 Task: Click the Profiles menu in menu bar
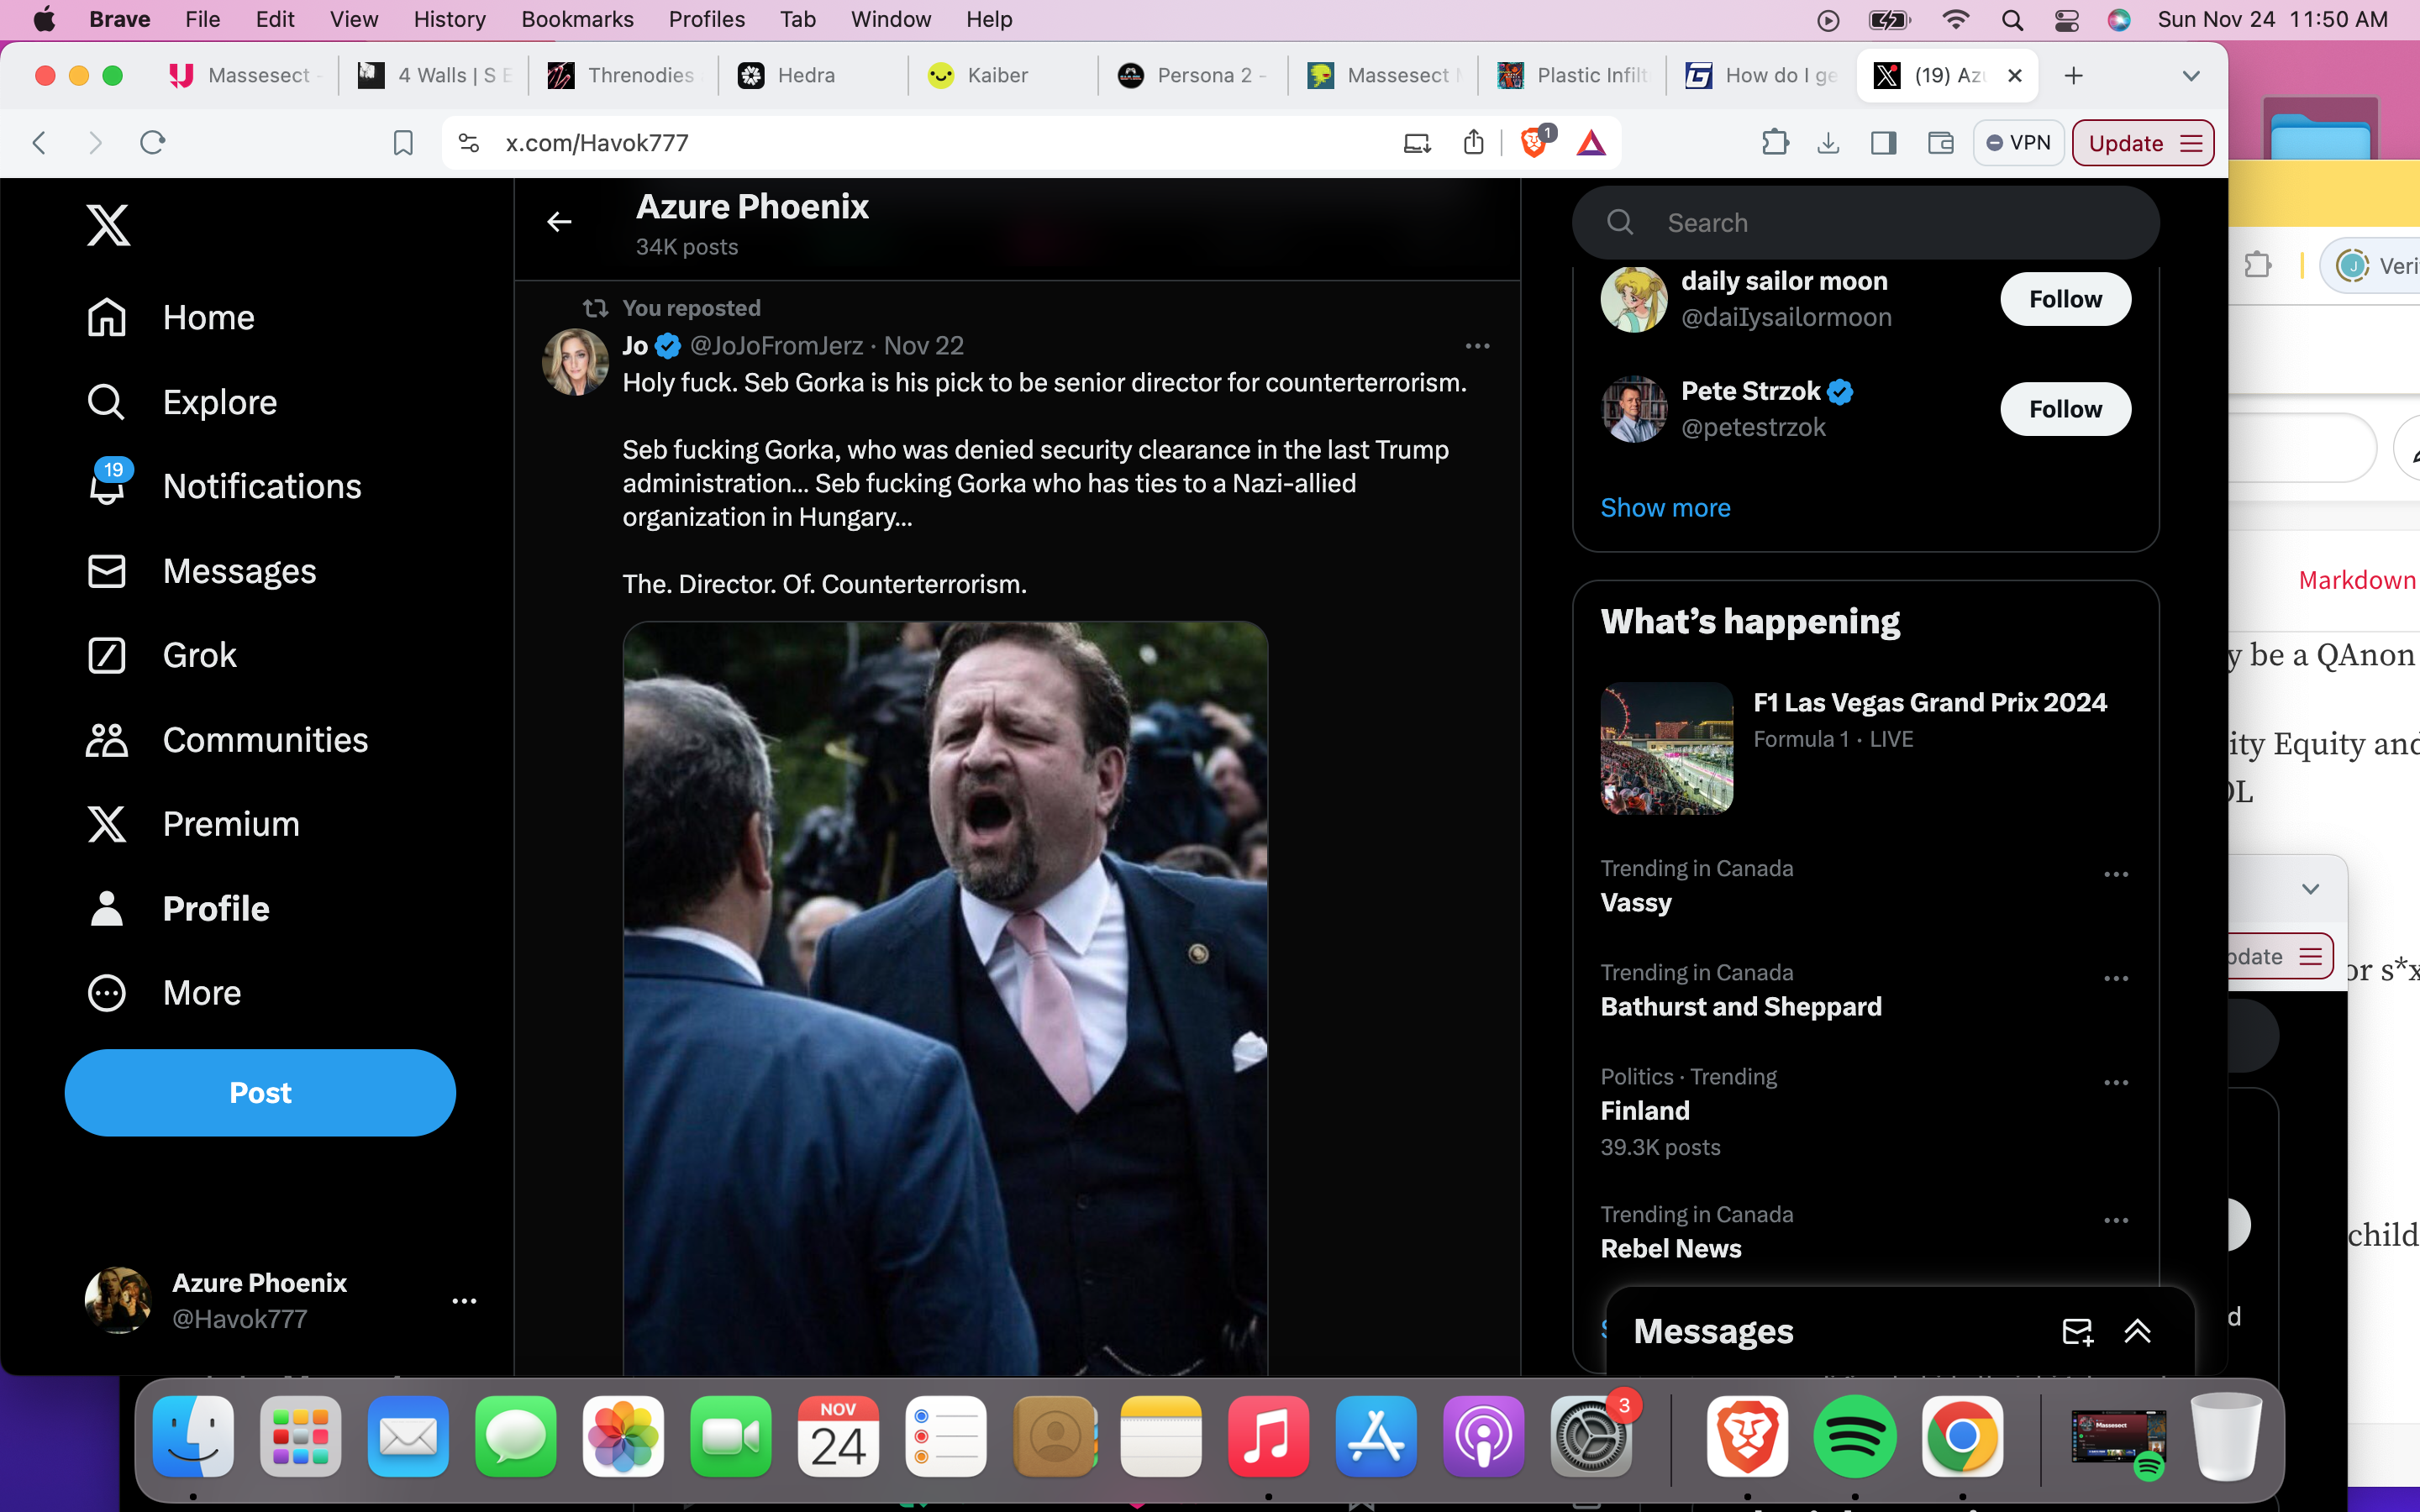point(706,19)
